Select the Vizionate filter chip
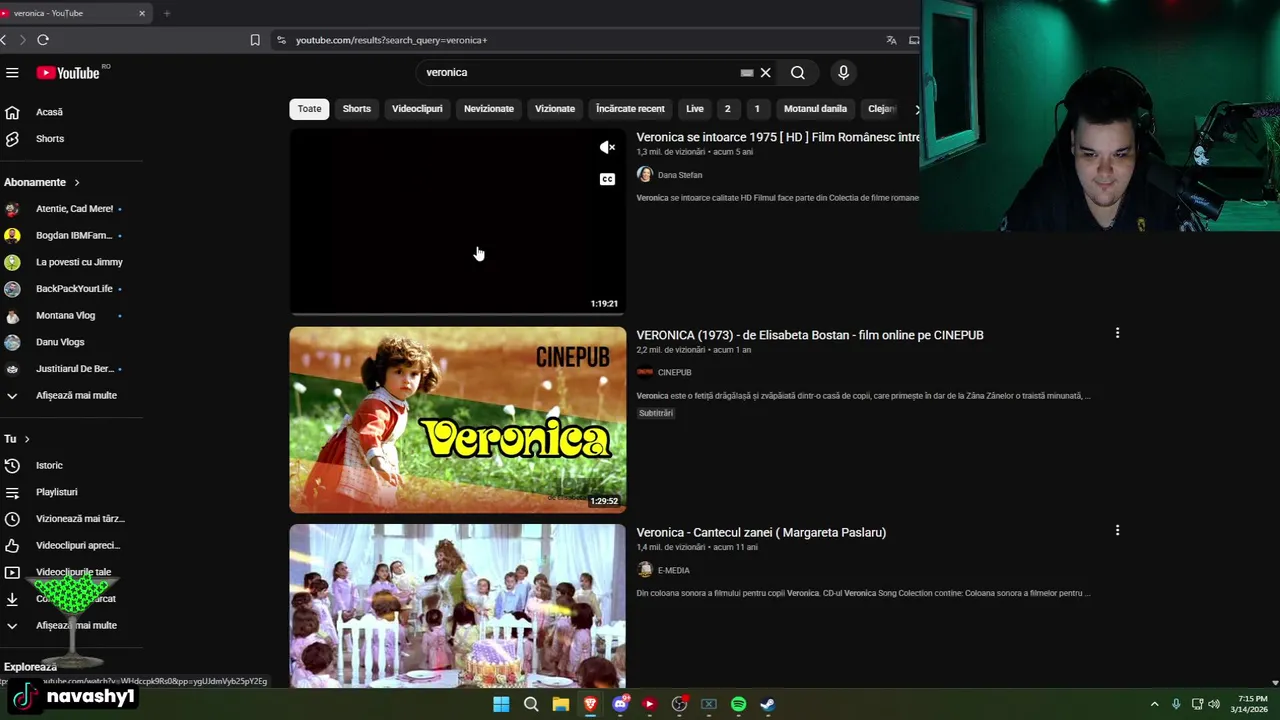Image resolution: width=1280 pixels, height=720 pixels. pos(555,109)
